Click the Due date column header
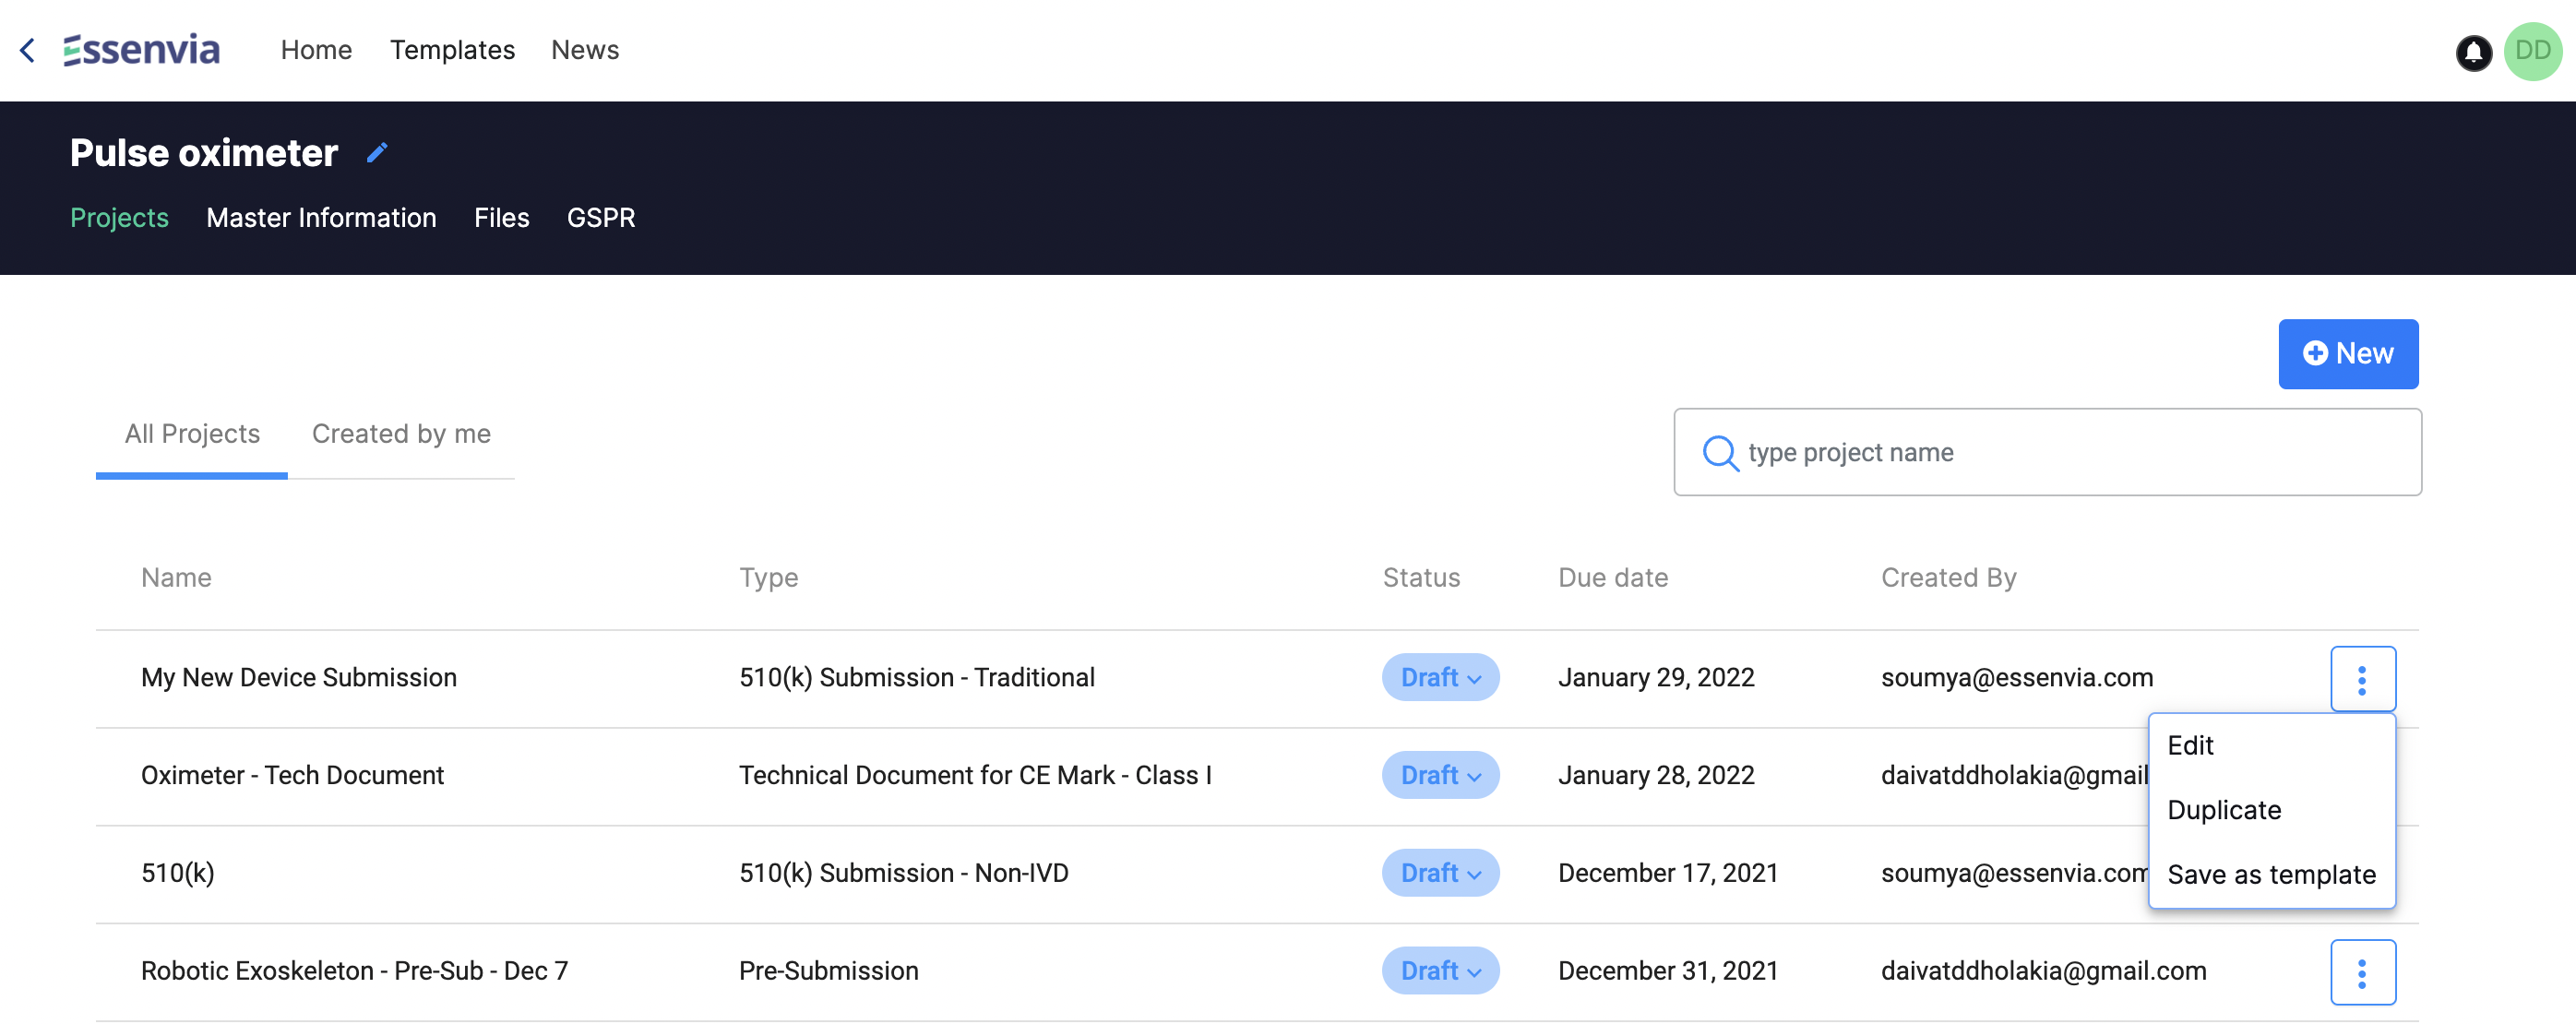The height and width of the screenshot is (1024, 2576). pos(1613,578)
